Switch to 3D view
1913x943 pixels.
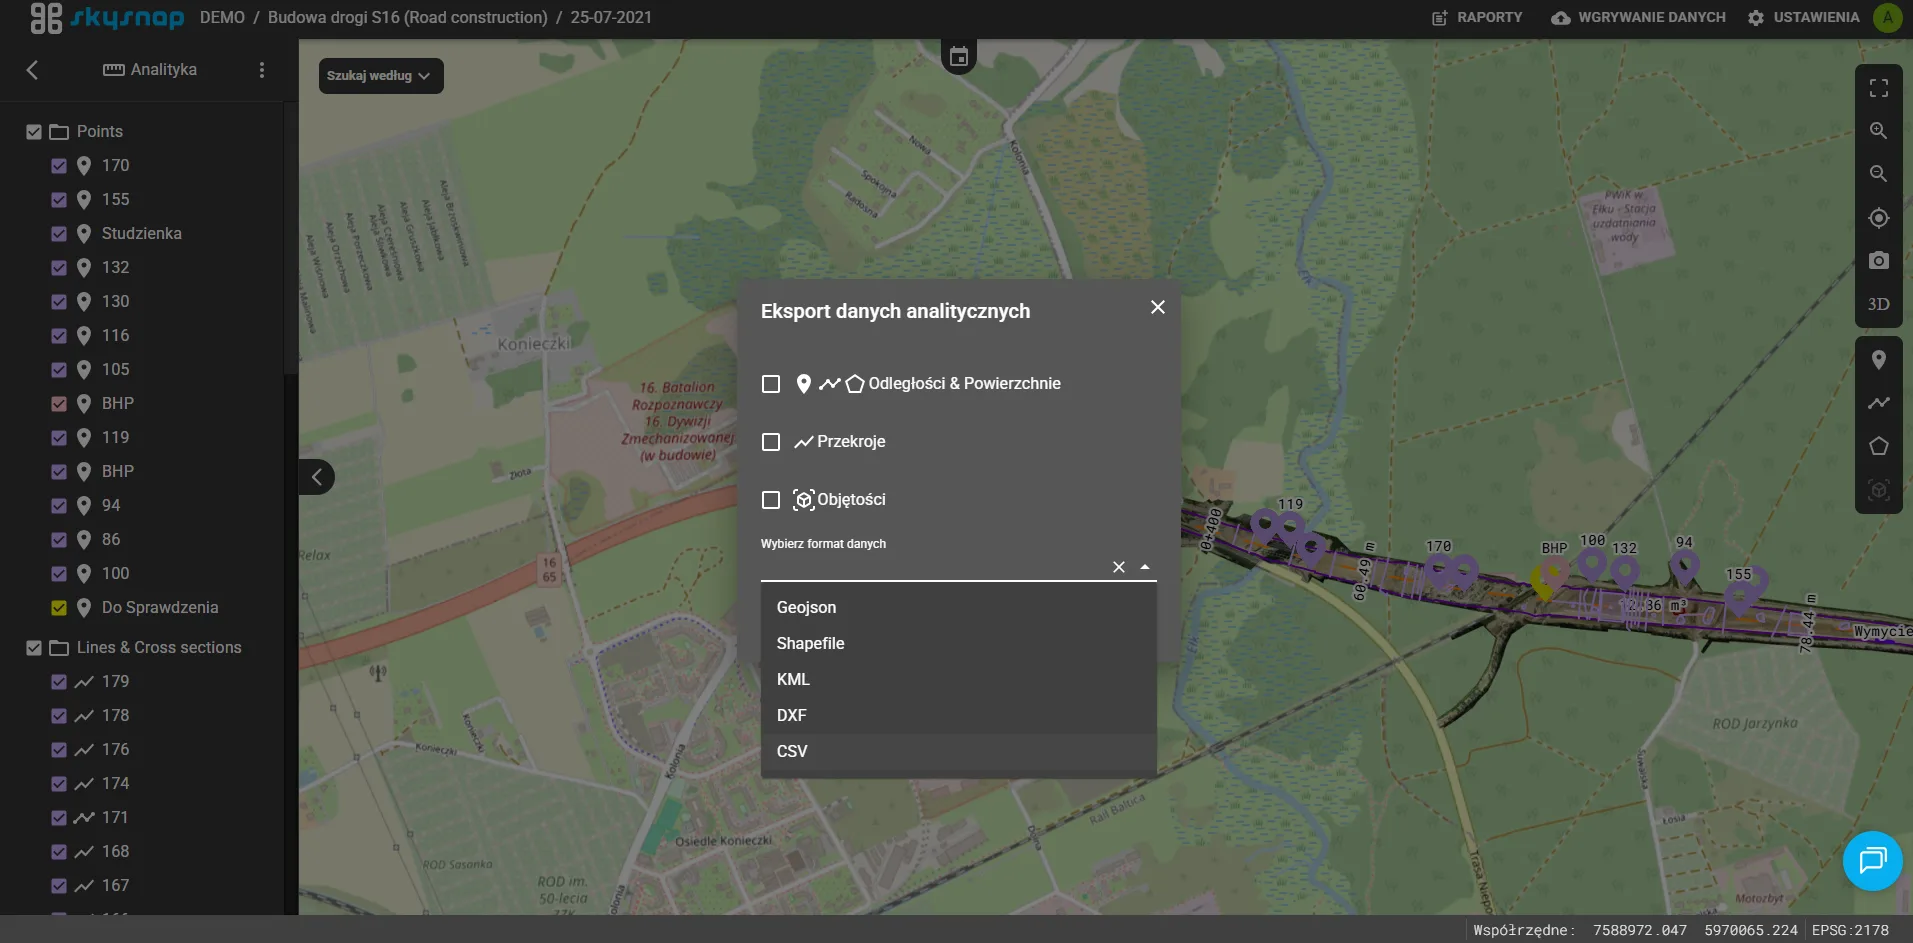[1878, 304]
